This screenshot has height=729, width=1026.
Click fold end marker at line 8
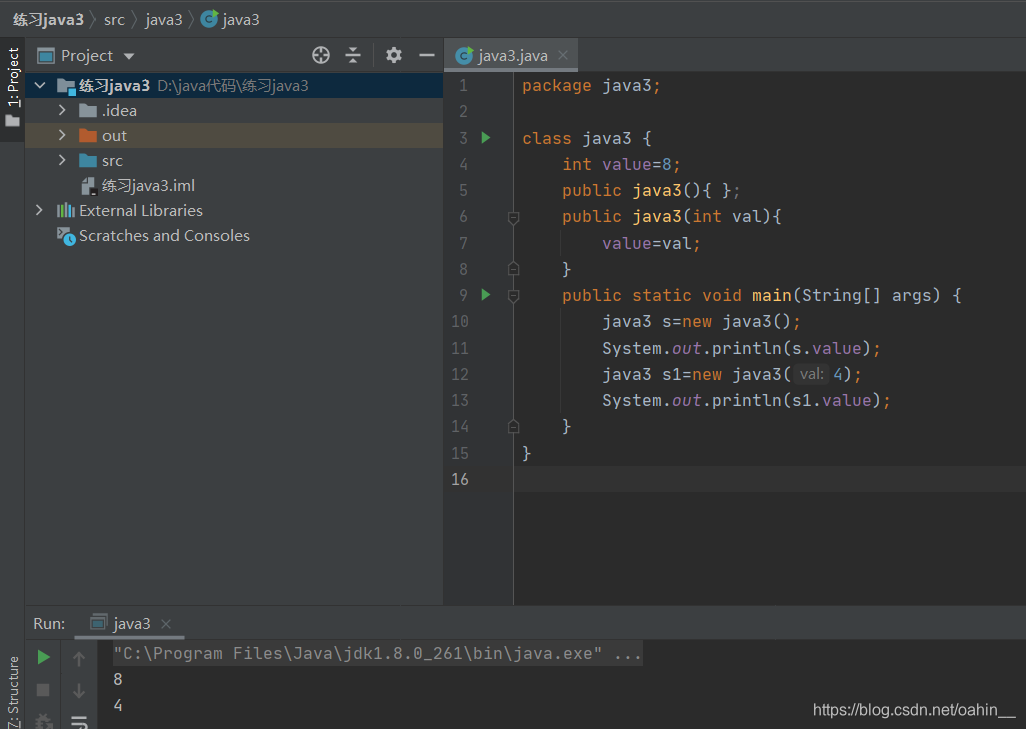[x=514, y=268]
